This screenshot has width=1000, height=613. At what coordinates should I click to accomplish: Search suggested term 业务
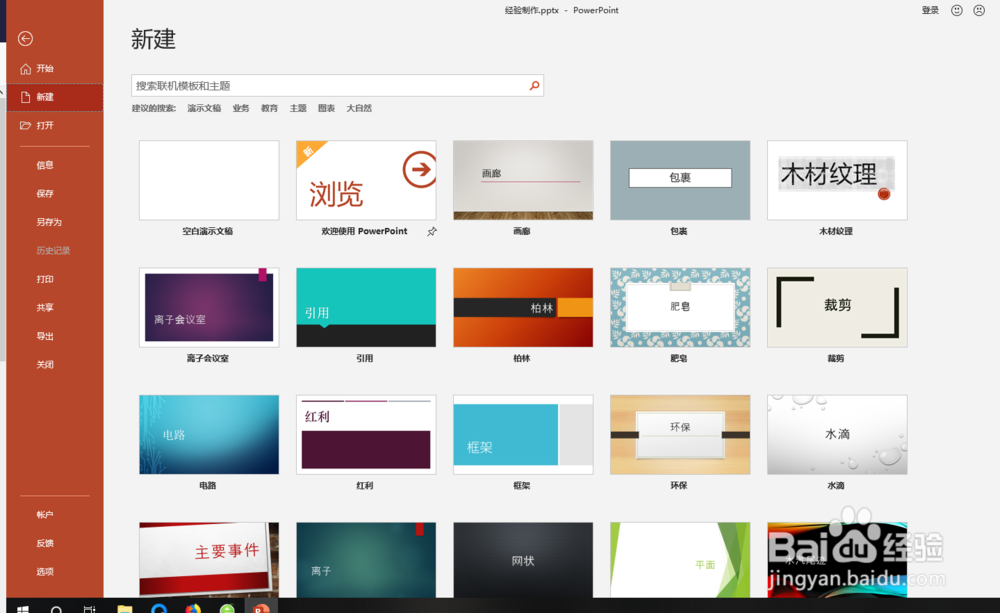coord(241,108)
